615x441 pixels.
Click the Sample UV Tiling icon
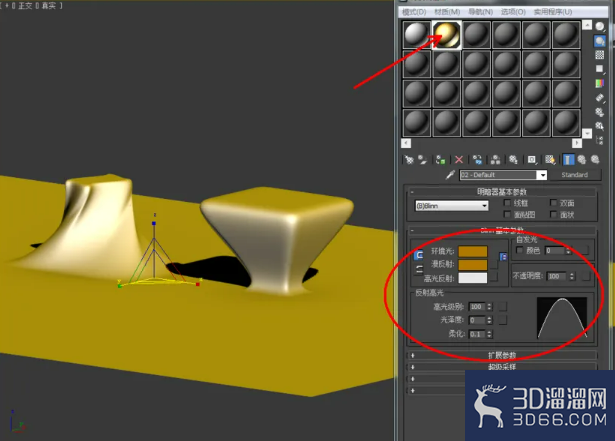pyautogui.click(x=600, y=69)
